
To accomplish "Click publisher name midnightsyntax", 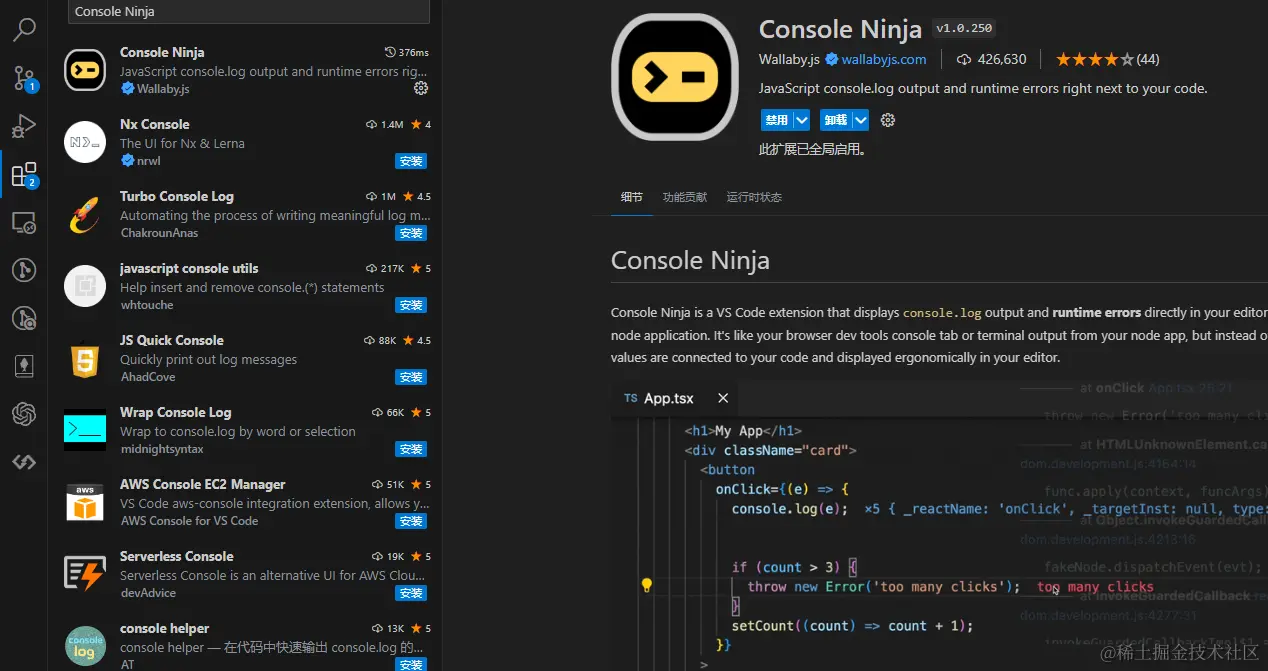I will click(163, 449).
